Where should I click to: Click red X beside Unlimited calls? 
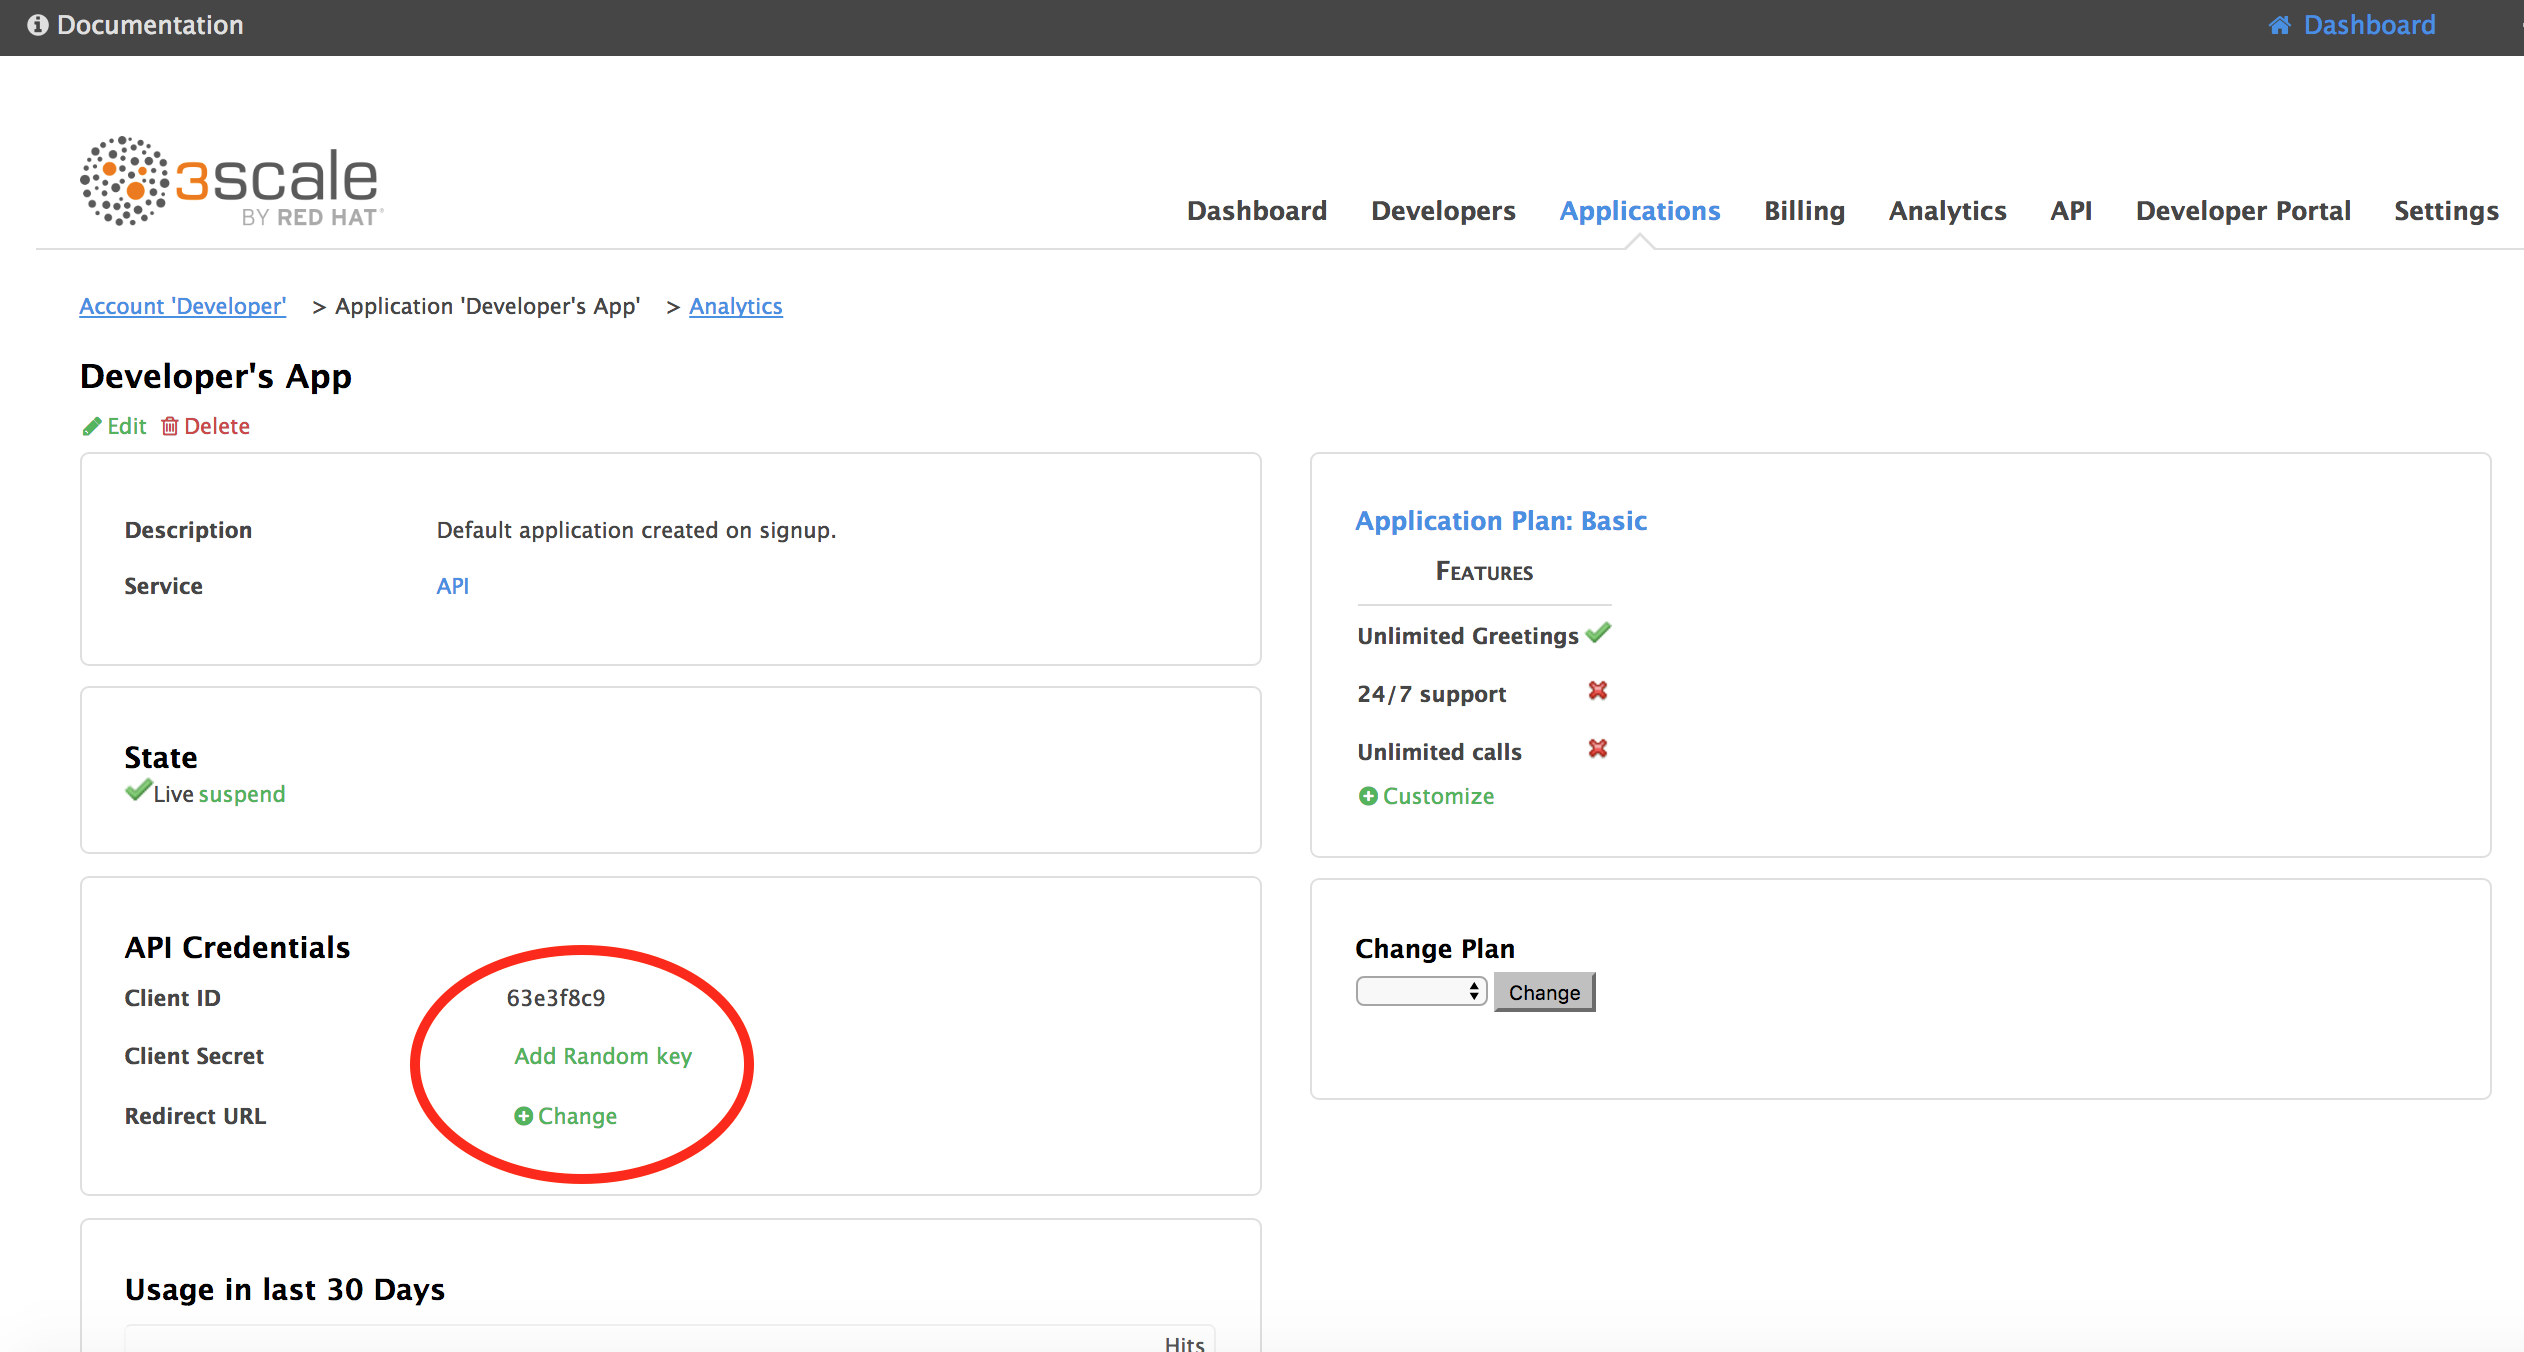[1598, 749]
